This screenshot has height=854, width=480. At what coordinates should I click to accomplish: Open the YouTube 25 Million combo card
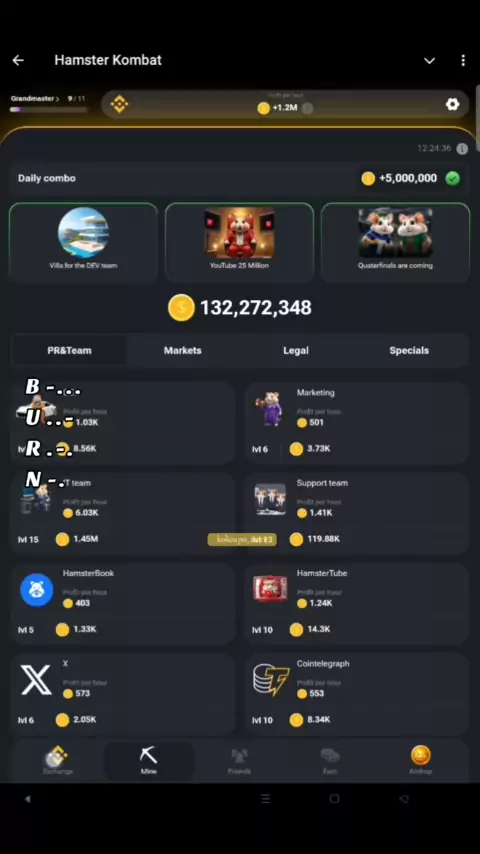[239, 242]
